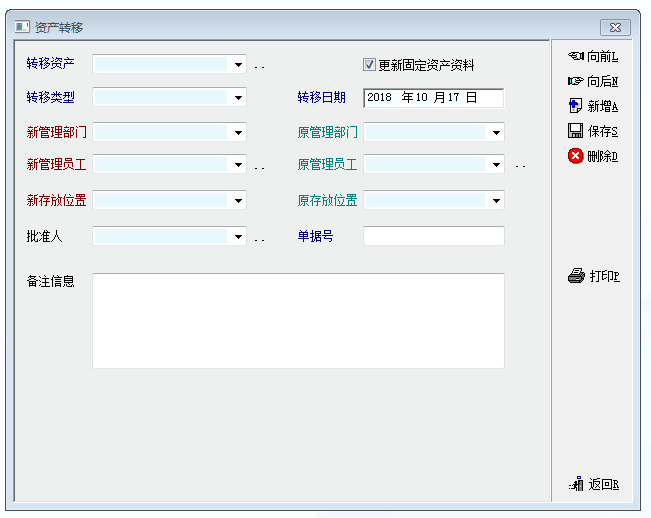Screen dimensions: 651x518
Task: Click inside the 备注信息 text area
Action: (298, 320)
